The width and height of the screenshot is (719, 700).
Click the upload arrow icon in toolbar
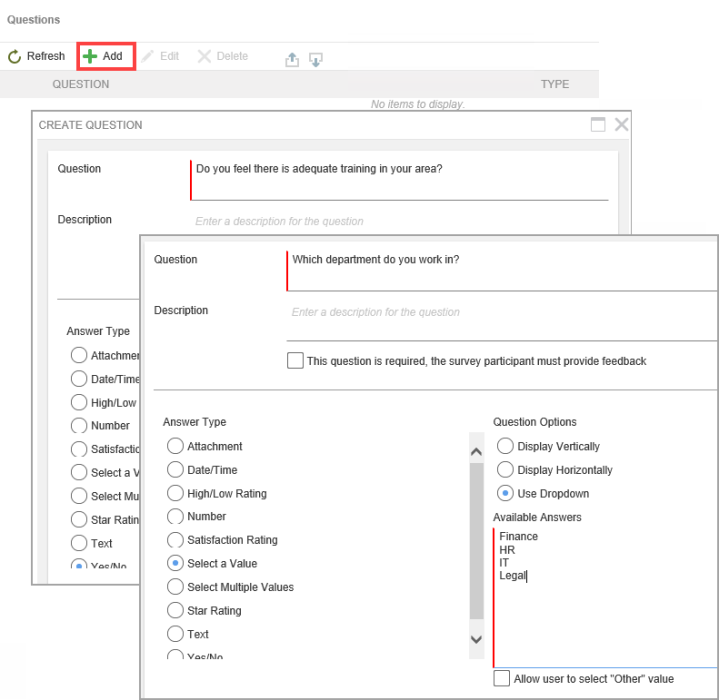coord(292,59)
